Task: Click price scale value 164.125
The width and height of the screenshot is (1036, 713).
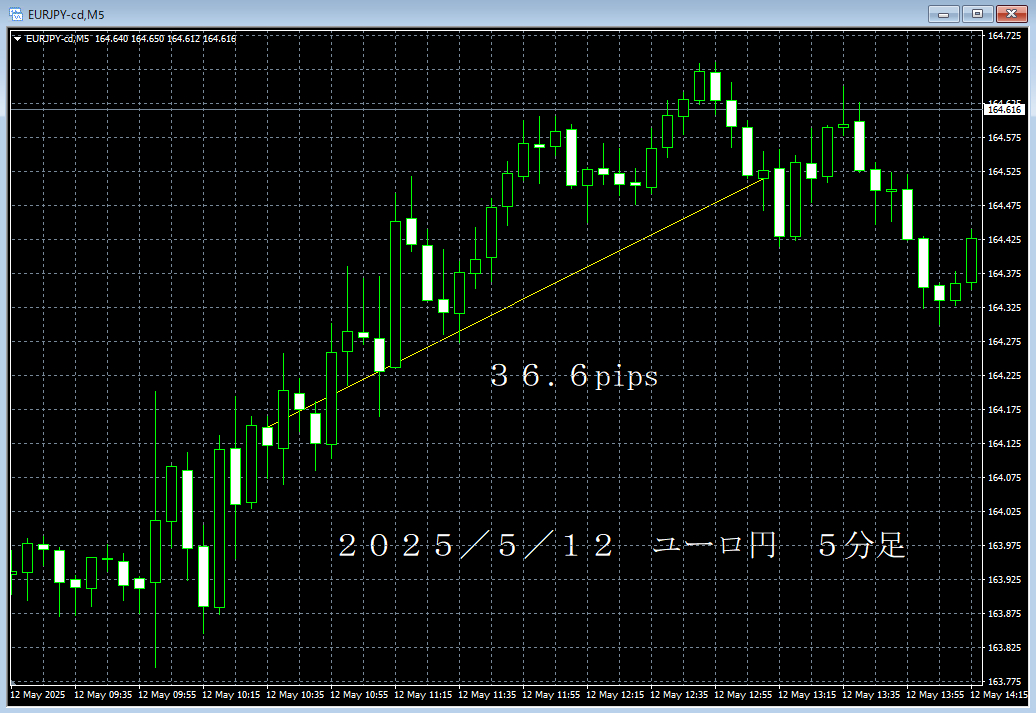Action: [1004, 443]
